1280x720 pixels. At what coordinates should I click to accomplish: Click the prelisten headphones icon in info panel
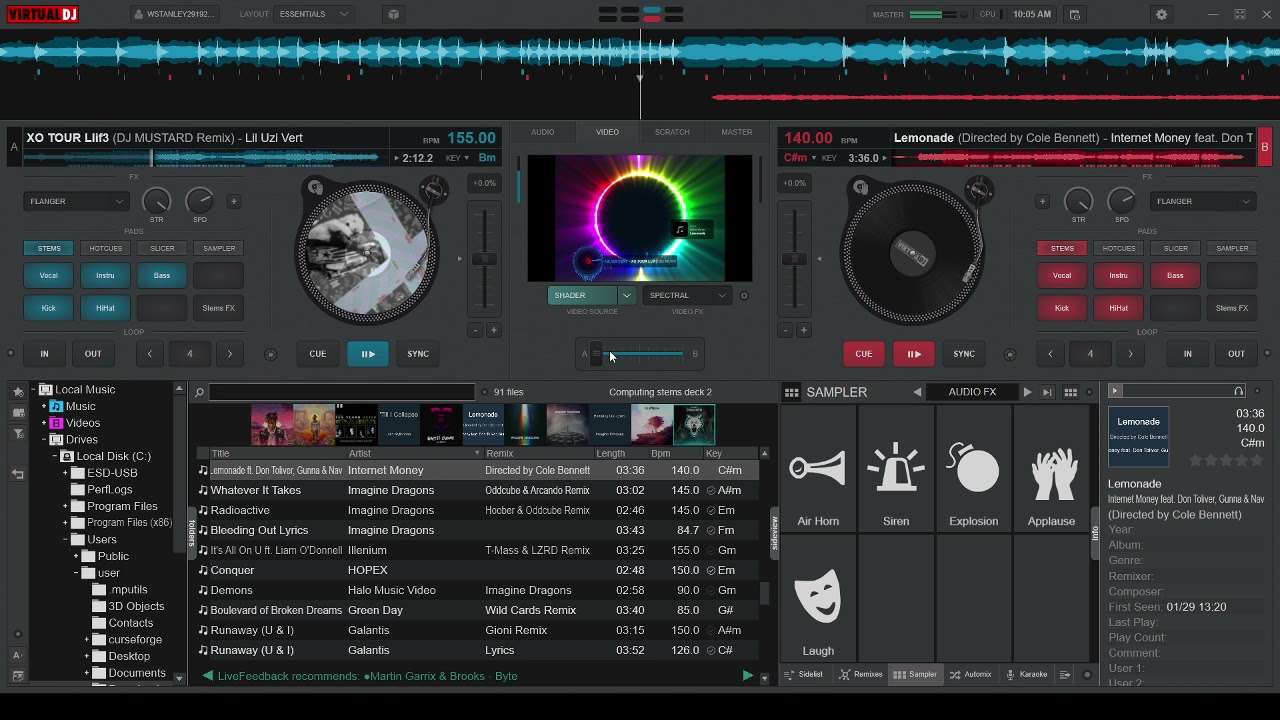(1239, 391)
